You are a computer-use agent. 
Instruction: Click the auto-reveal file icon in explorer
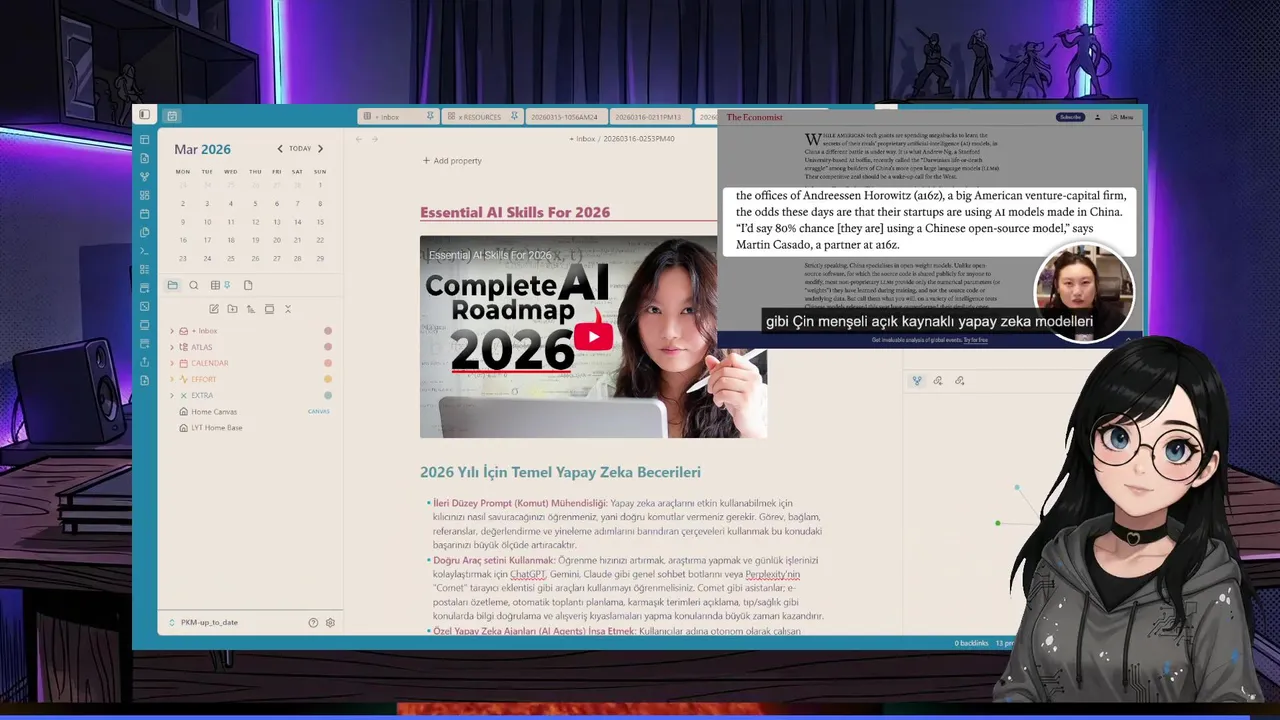(269, 309)
